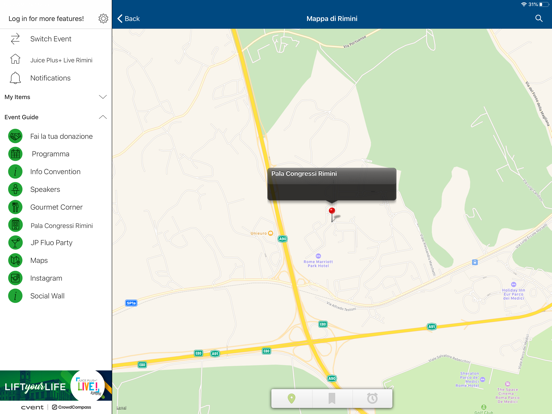Click the cvent CrowdCompass footer logo
The width and height of the screenshot is (552, 414).
click(56, 407)
